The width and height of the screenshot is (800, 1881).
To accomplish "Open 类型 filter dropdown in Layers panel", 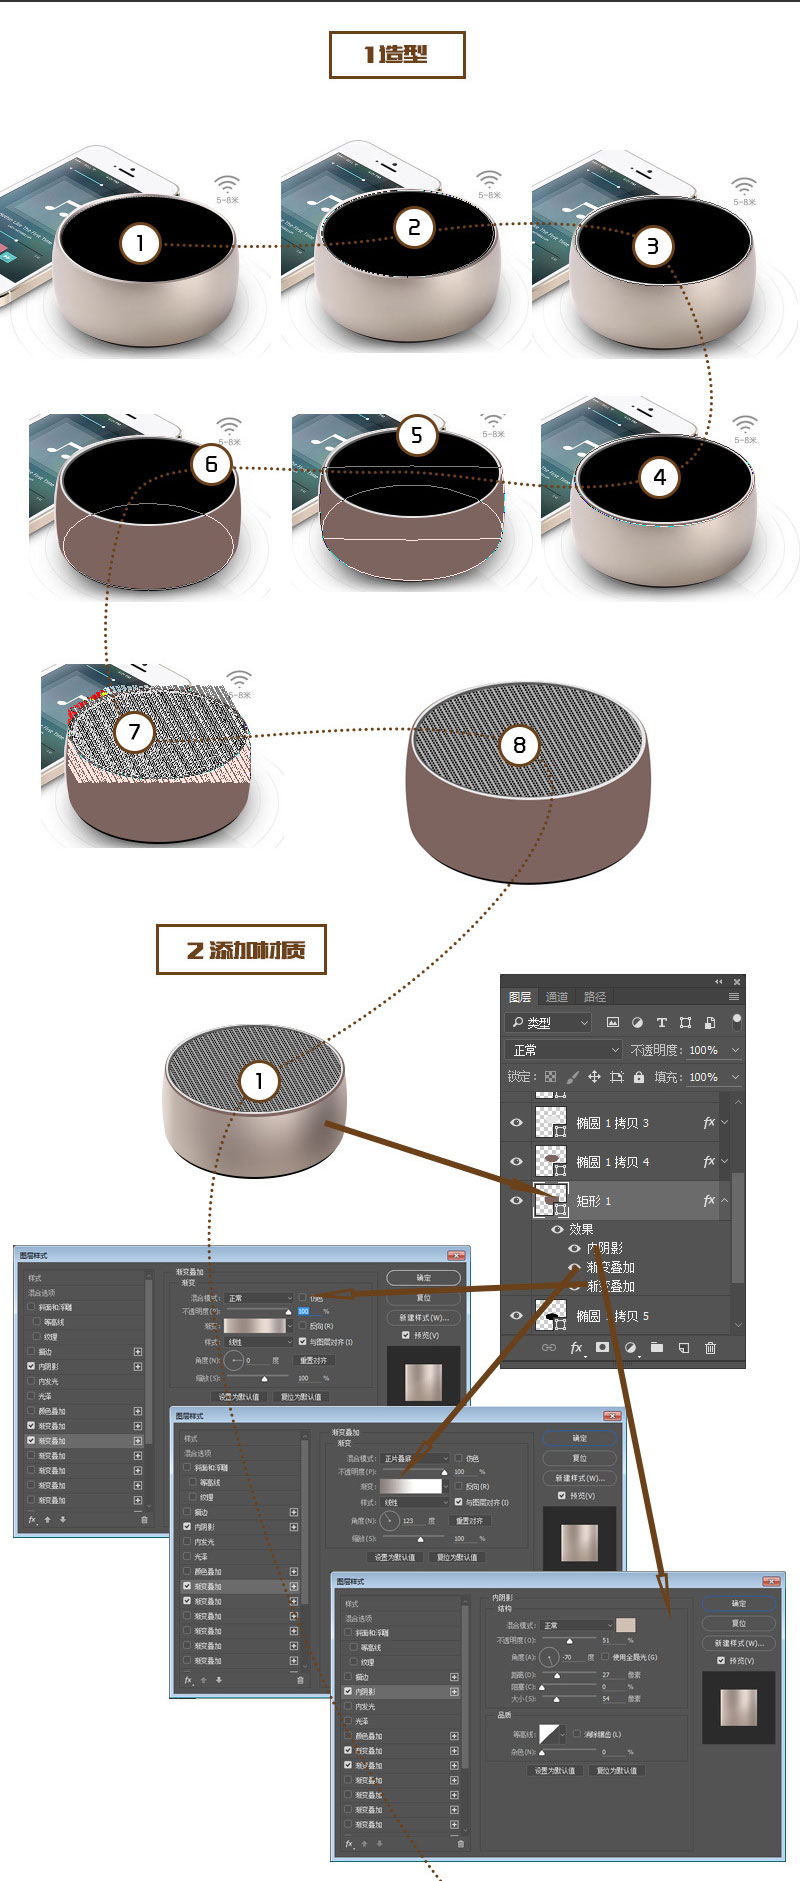I will [549, 1022].
